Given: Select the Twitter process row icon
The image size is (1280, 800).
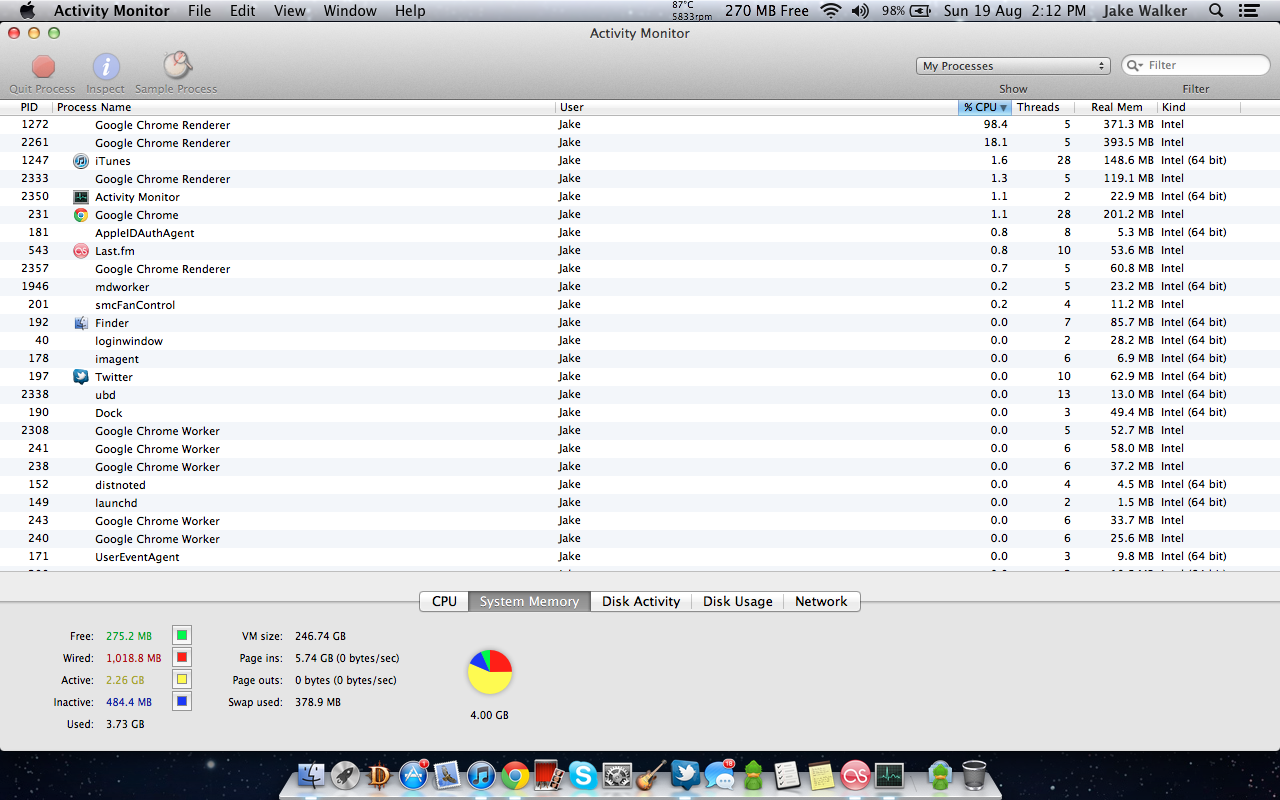Looking at the screenshot, I should click(81, 377).
